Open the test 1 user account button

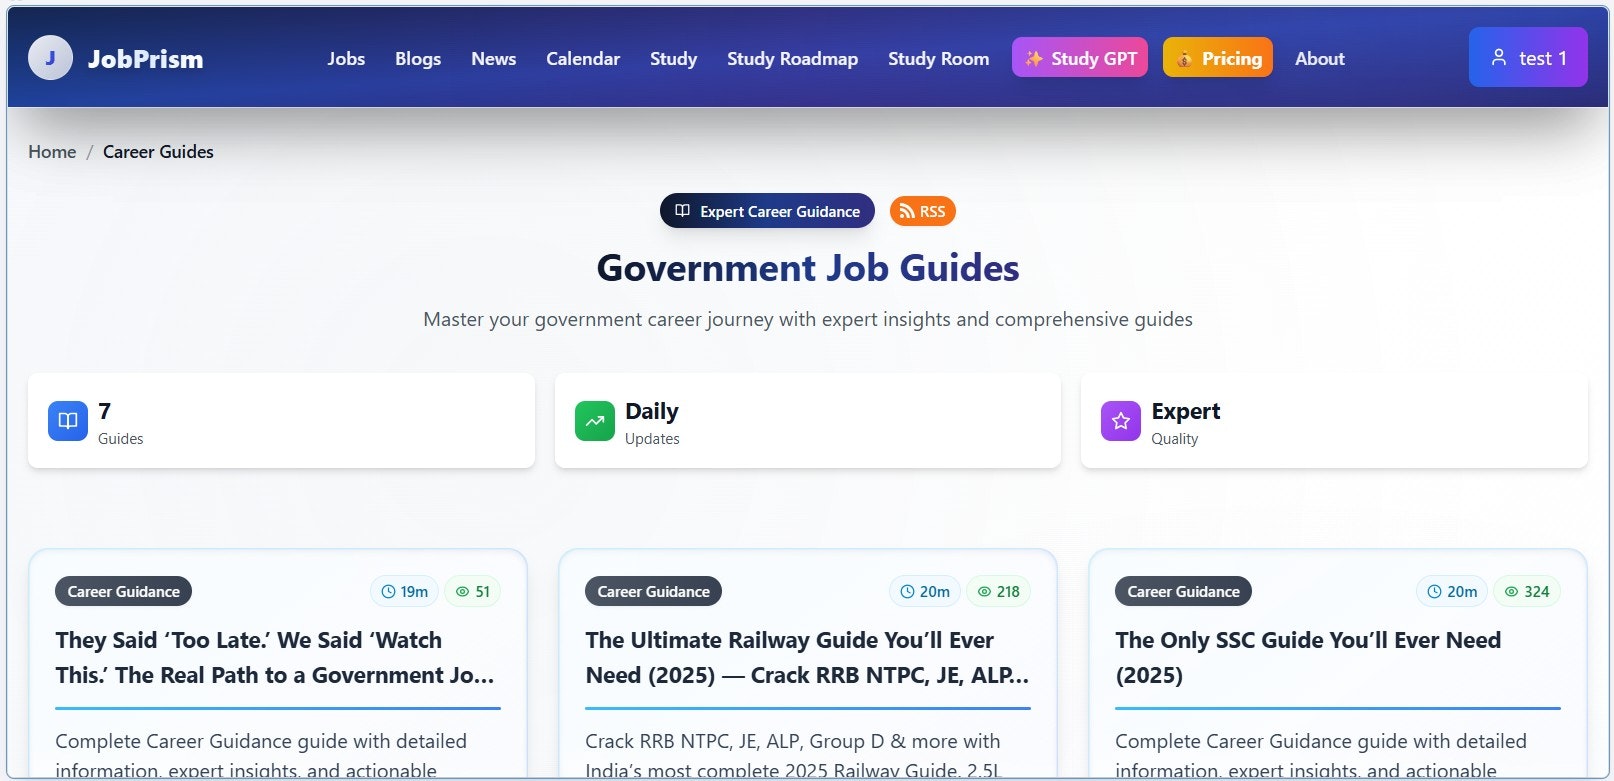point(1528,57)
